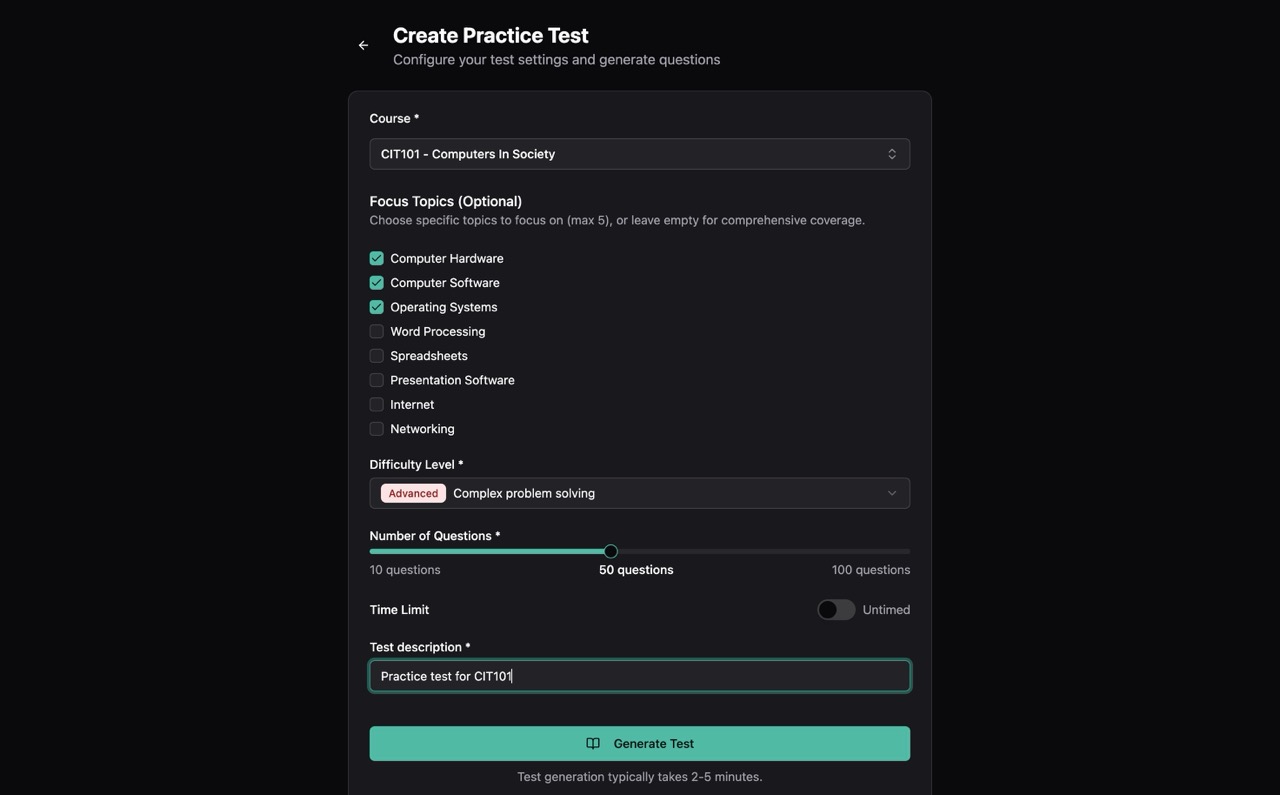Check the Spreadsheets topic
The image size is (1280, 795).
click(376, 355)
